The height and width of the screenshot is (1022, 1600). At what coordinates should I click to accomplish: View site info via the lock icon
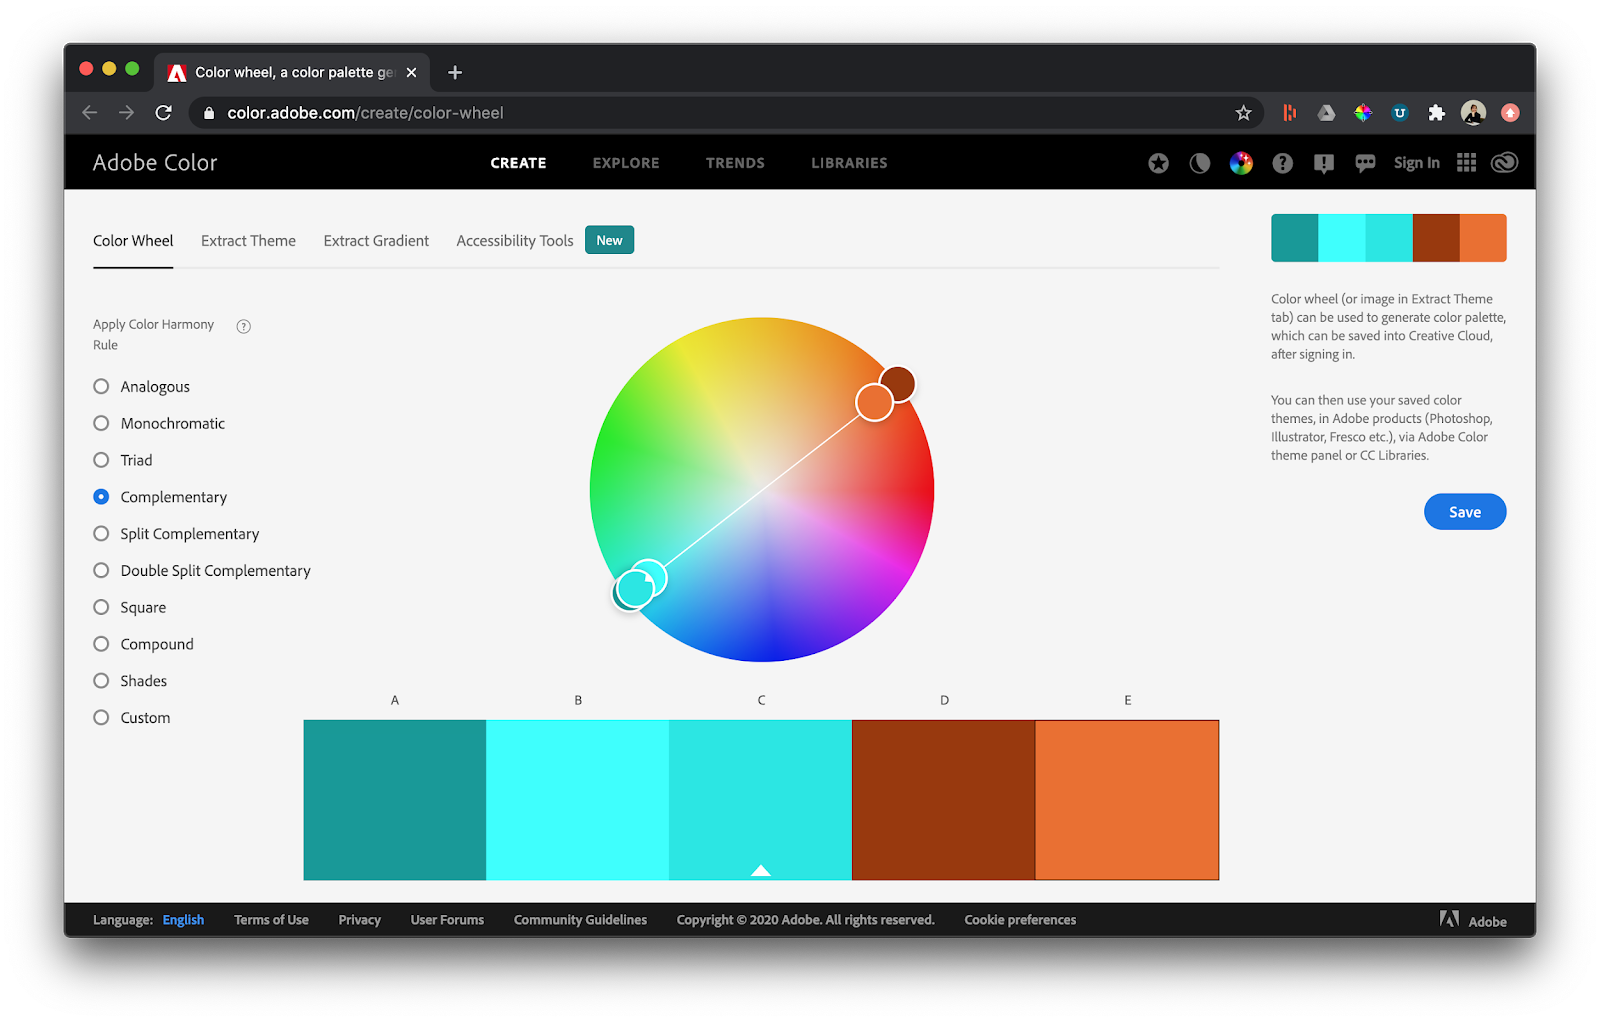(x=209, y=113)
